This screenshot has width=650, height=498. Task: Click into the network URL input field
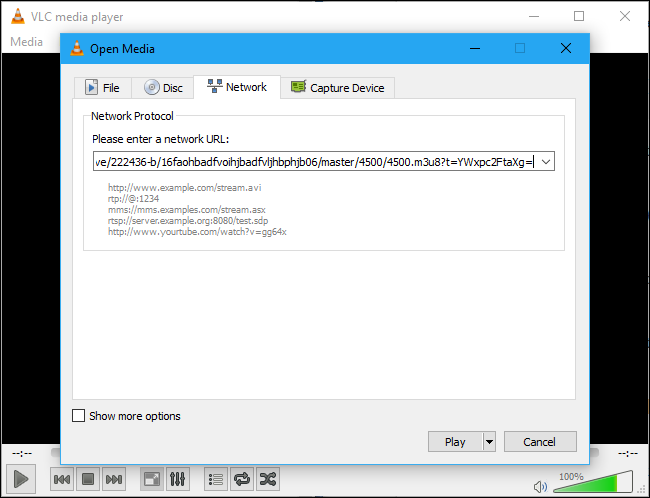click(315, 162)
